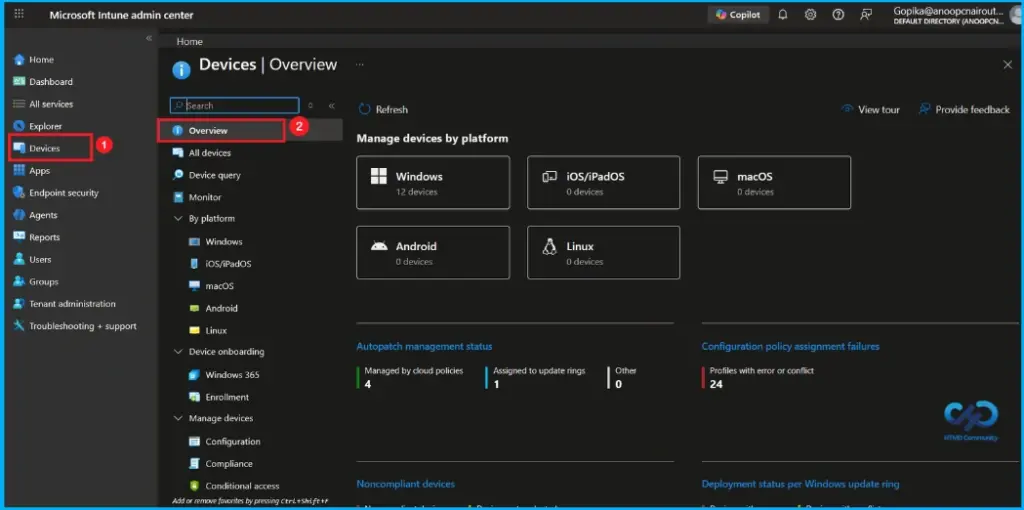
Task: Click the iOS/iPadOS icon under By platform
Action: pos(194,264)
